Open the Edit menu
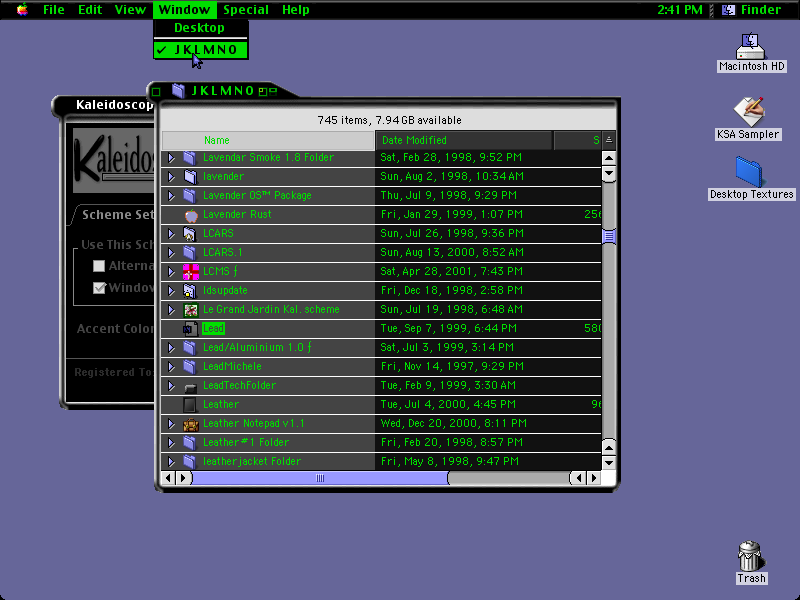Screen dimensions: 800x600 [x=90, y=10]
